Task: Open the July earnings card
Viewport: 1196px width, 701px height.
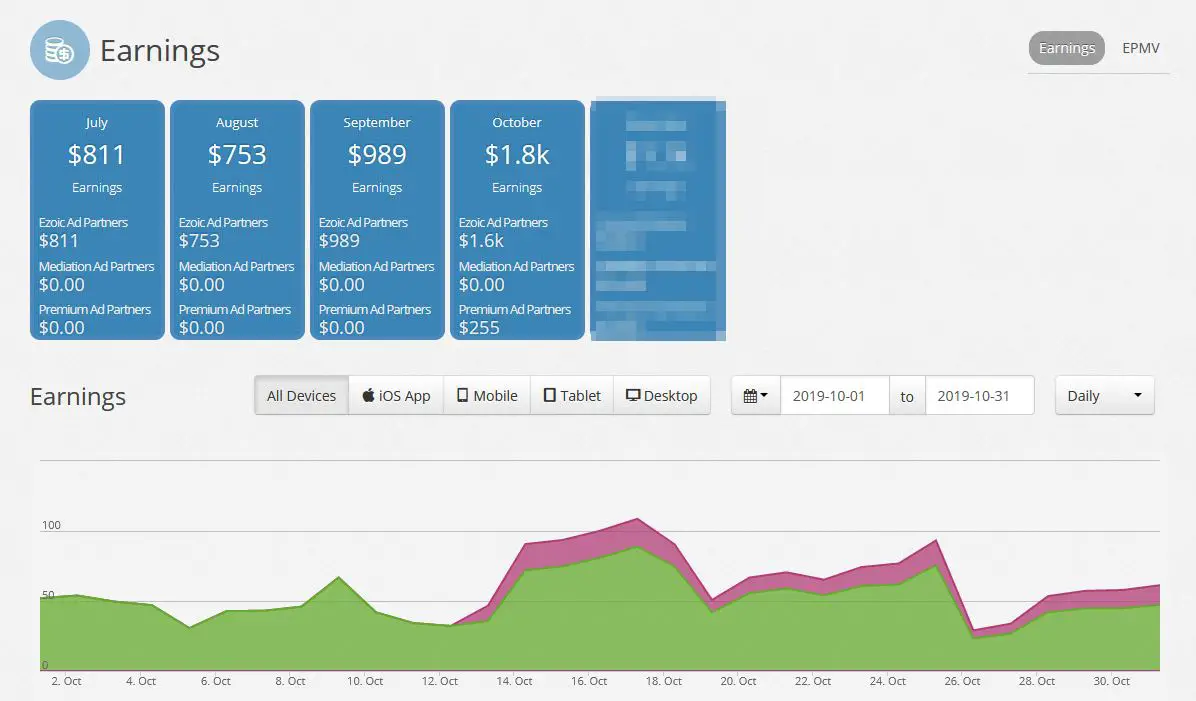Action: click(97, 220)
